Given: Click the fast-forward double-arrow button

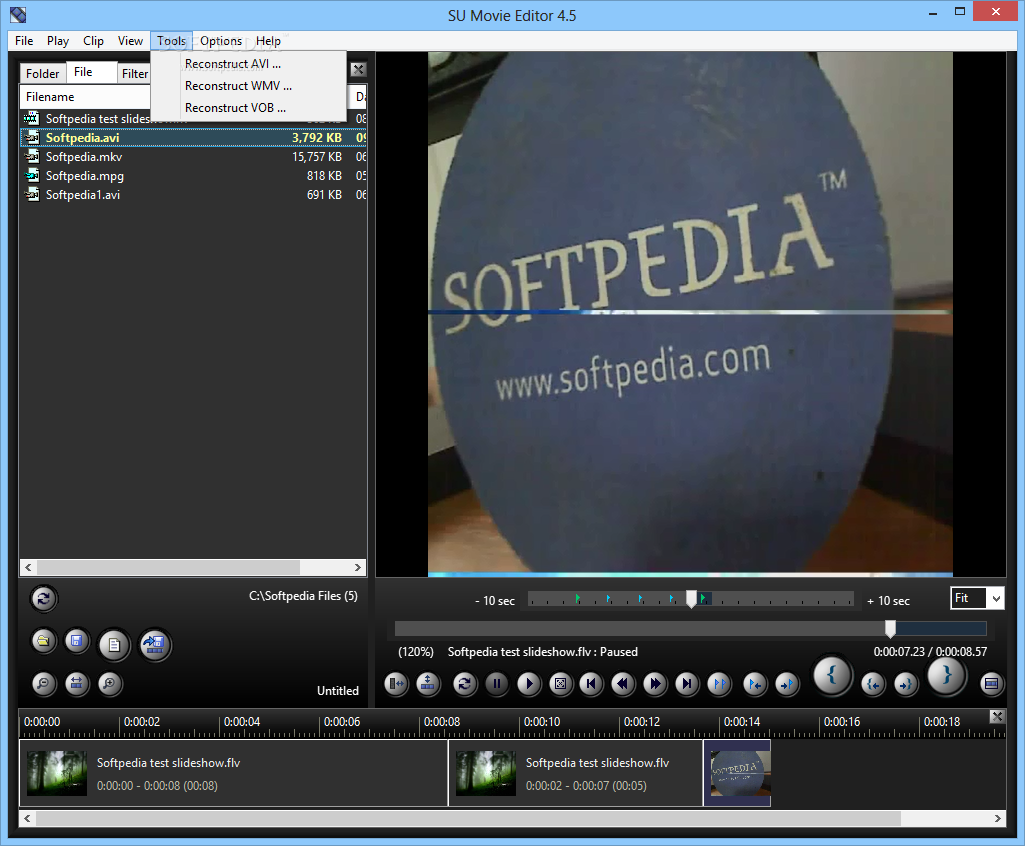Looking at the screenshot, I should pyautogui.click(x=655, y=684).
